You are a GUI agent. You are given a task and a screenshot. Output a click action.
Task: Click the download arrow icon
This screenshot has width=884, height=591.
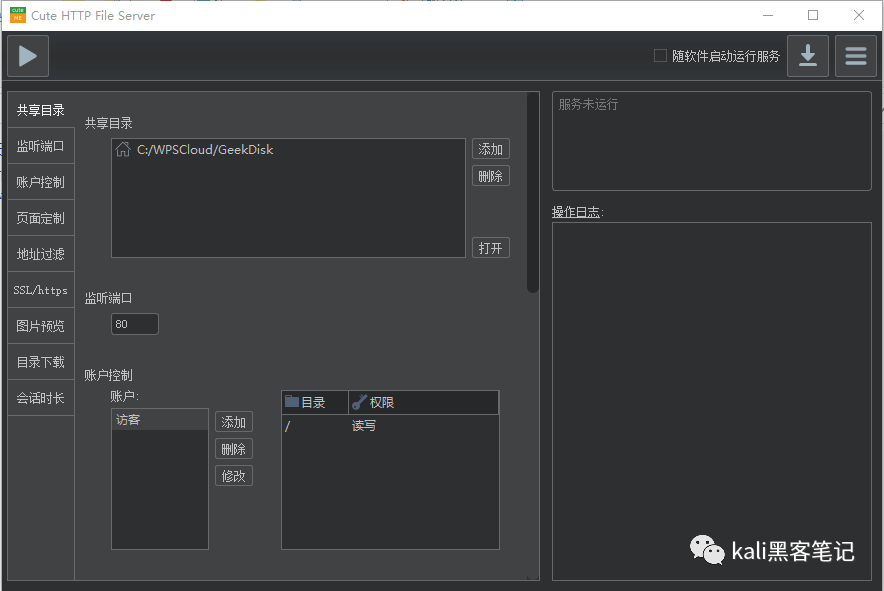tap(807, 56)
